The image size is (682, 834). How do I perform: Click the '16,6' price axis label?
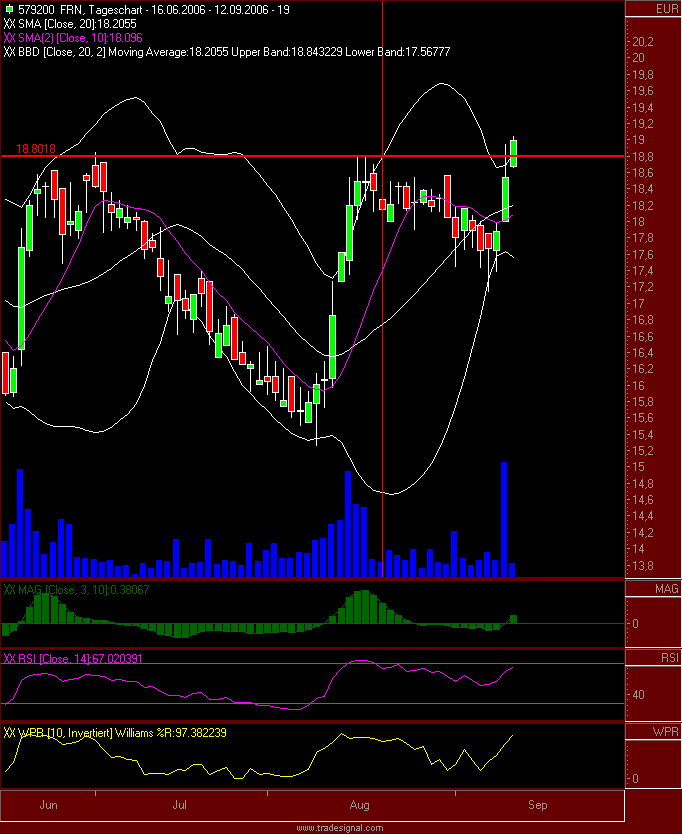pos(643,337)
